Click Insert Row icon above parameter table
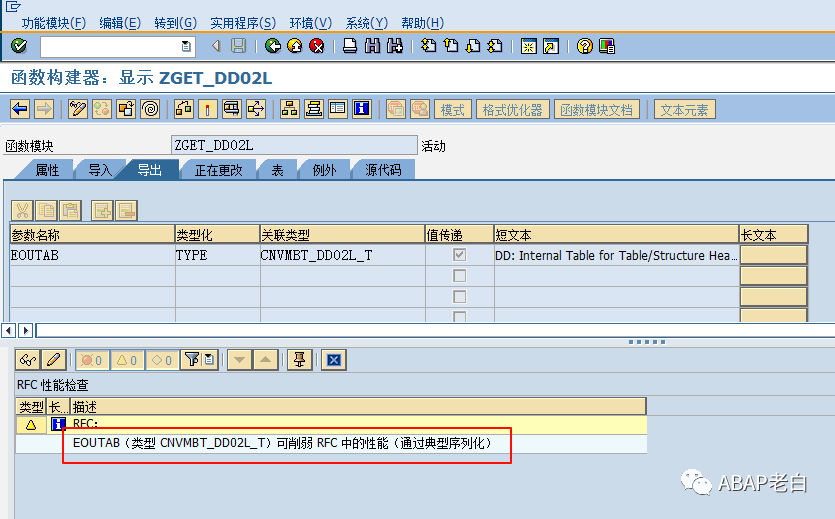The height and width of the screenshot is (519, 835). (102, 210)
